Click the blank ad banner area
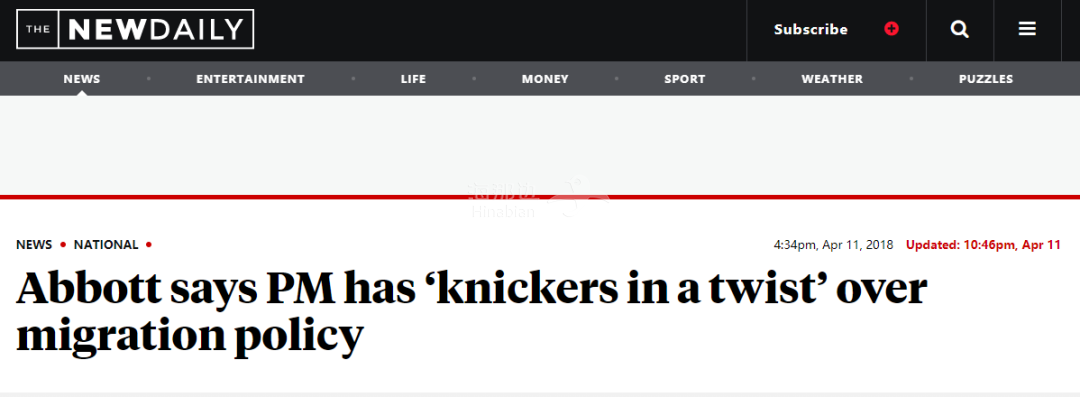Image resolution: width=1080 pixels, height=397 pixels. pos(540,145)
